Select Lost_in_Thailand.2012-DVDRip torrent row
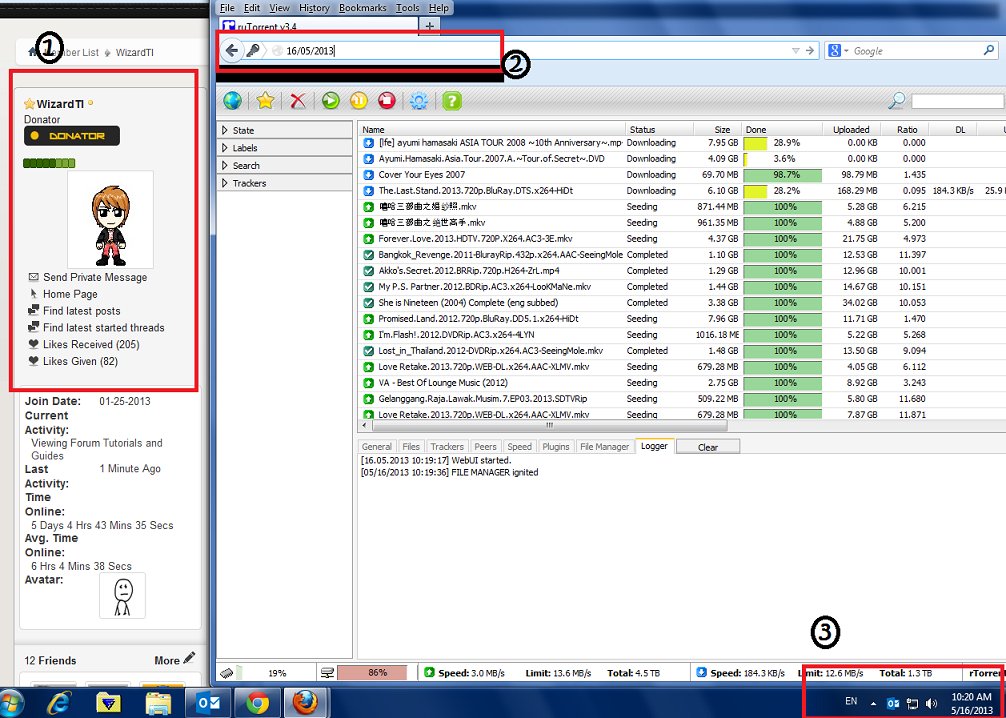1006x718 pixels. (681, 351)
